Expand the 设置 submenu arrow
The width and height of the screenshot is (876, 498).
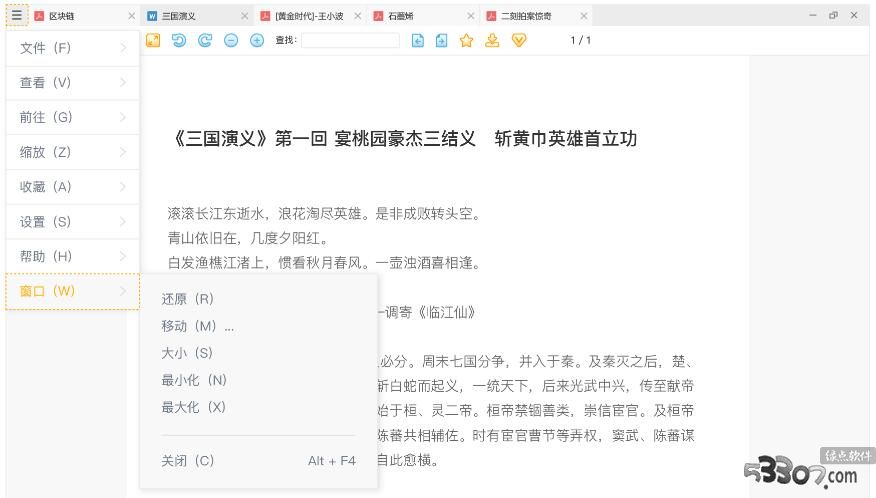(x=123, y=221)
